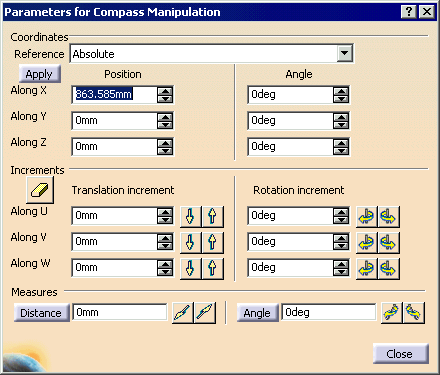440x375 pixels.
Task: Translate positive along V with up arrow
Action: (212, 242)
